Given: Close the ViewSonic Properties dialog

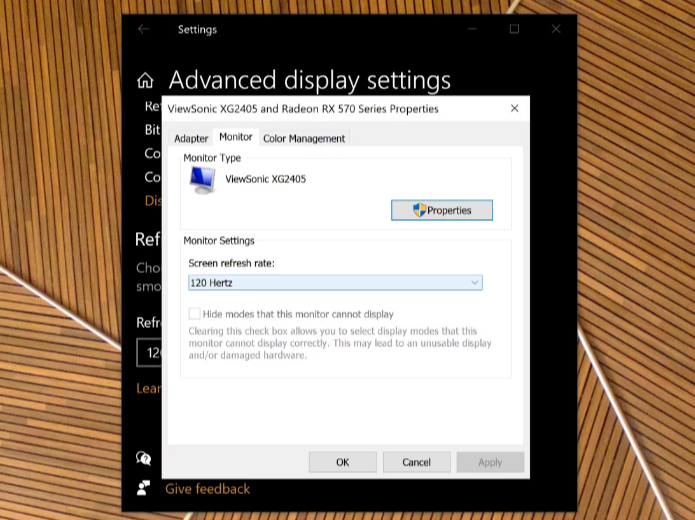Looking at the screenshot, I should coord(514,108).
